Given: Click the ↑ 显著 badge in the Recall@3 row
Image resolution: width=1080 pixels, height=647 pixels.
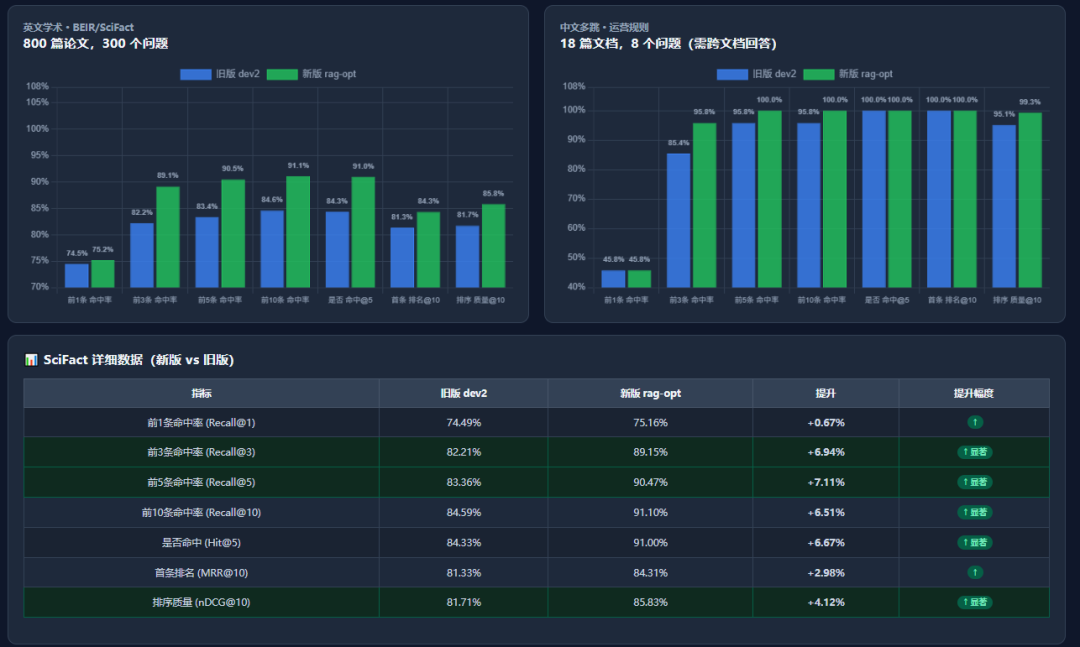Looking at the screenshot, I should pos(974,453).
